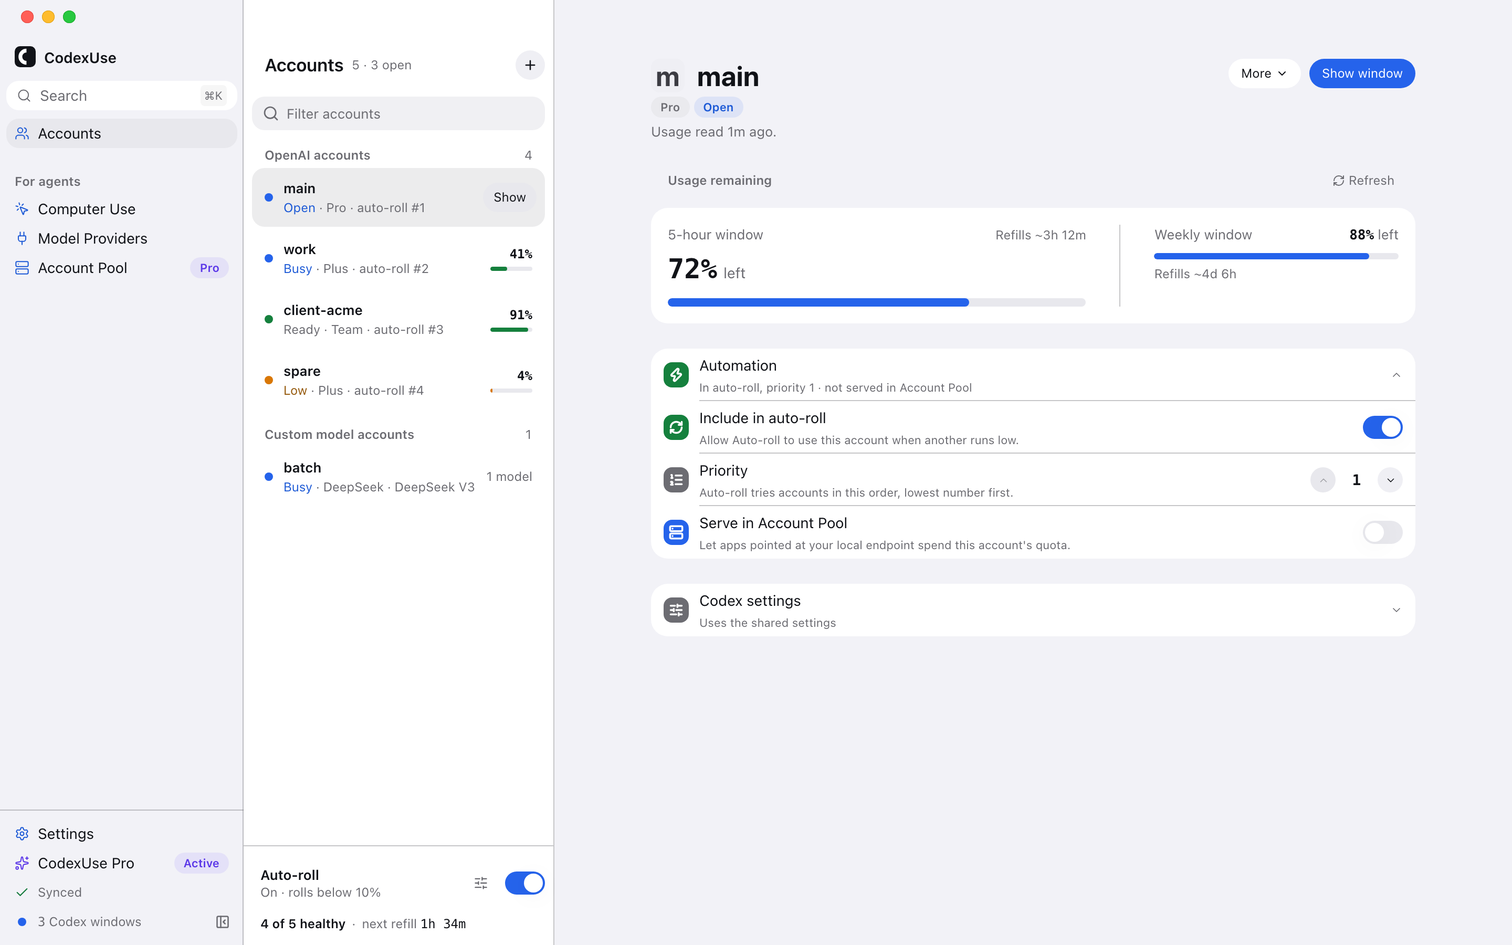Select the work account row

(398, 259)
